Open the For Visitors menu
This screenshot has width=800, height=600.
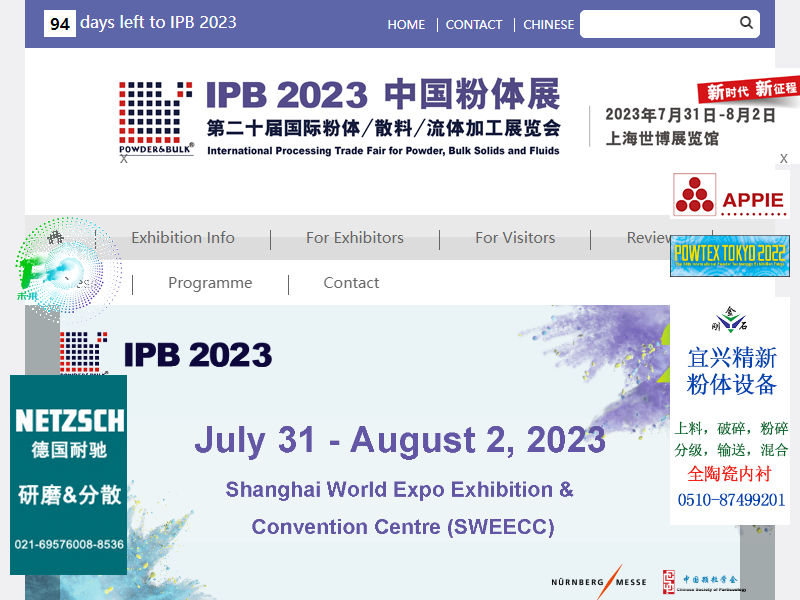[x=515, y=238]
